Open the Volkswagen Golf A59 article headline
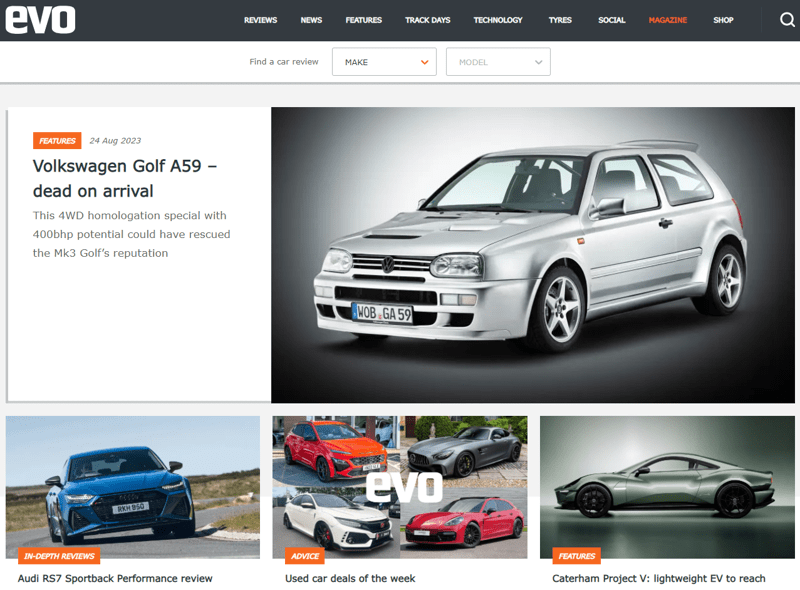The image size is (800, 590). pos(125,178)
